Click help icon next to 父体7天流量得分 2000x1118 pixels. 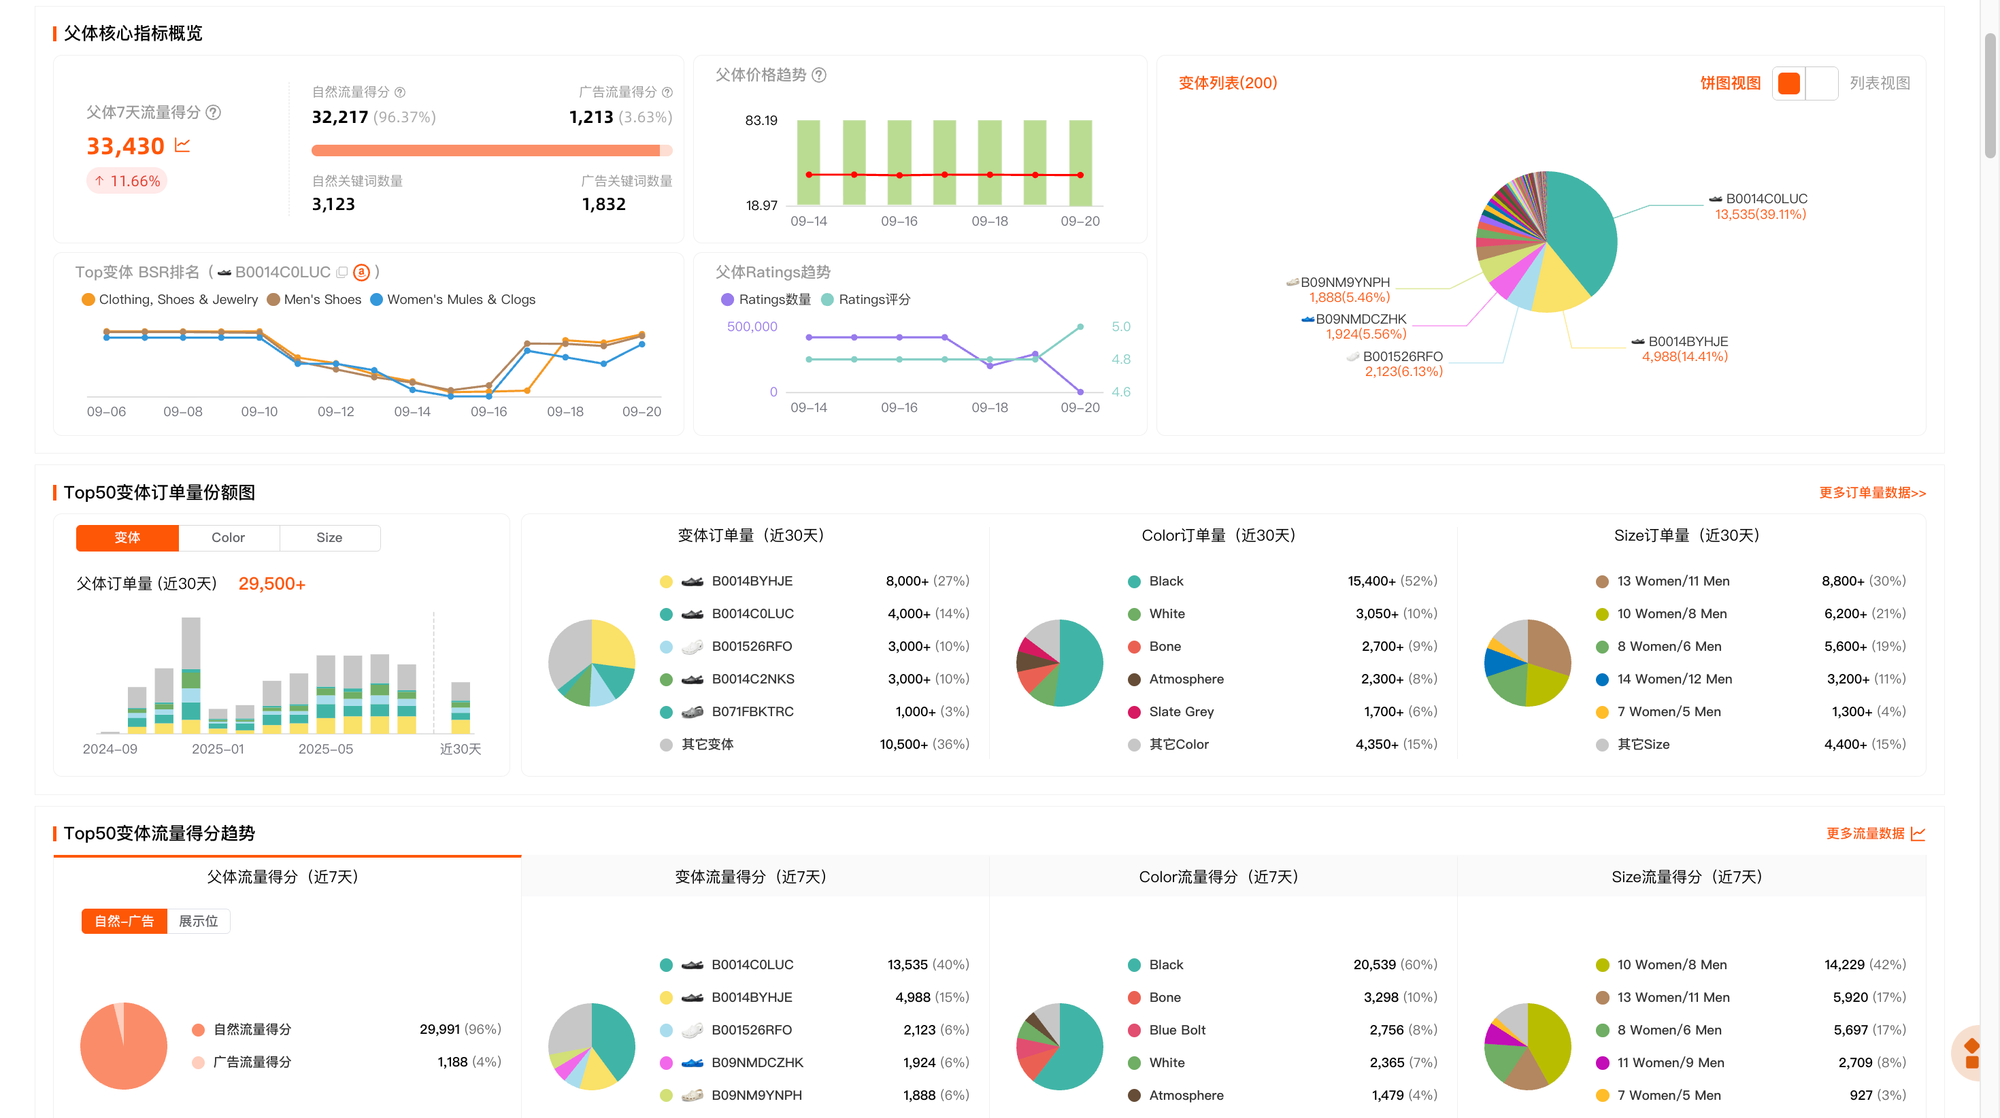[213, 113]
